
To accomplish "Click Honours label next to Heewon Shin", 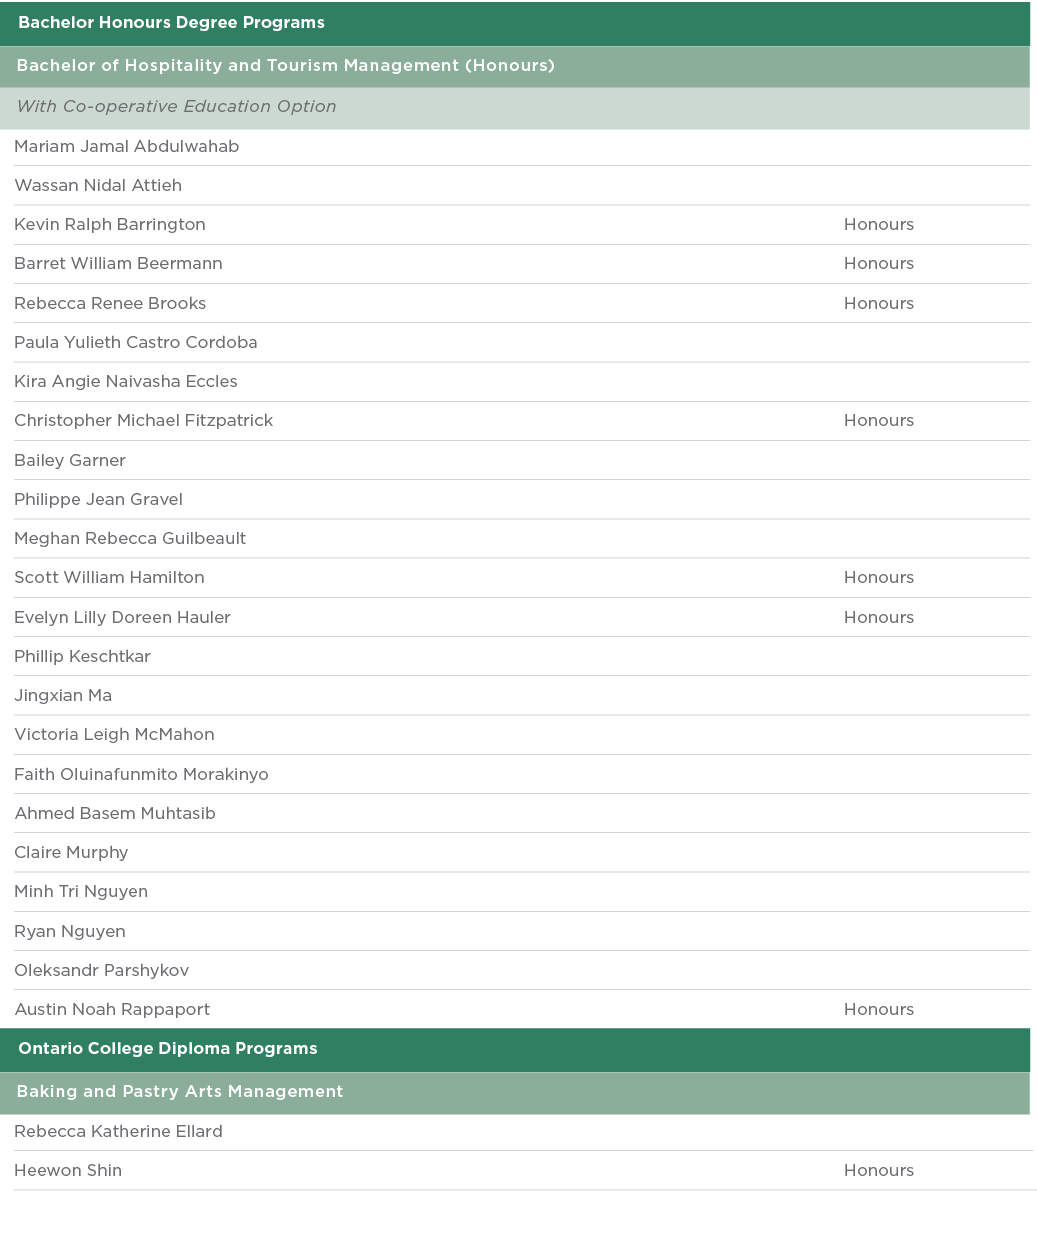I will pyautogui.click(x=878, y=1171).
